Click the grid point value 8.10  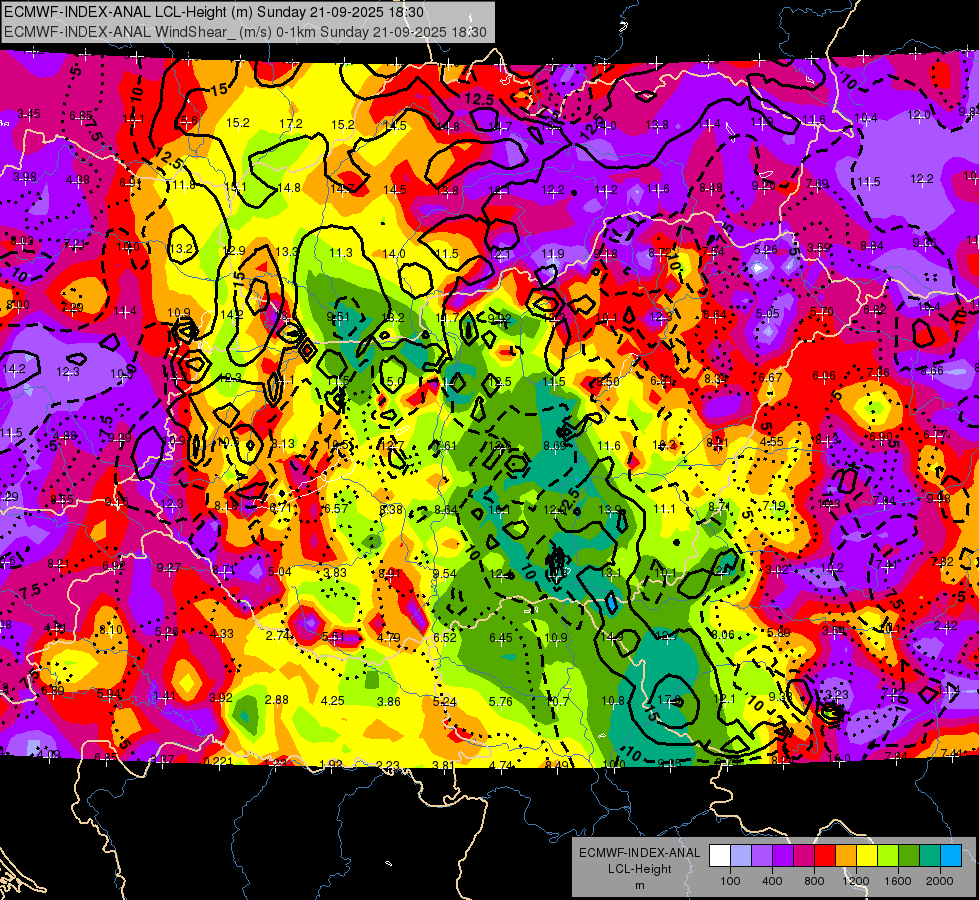tap(111, 630)
